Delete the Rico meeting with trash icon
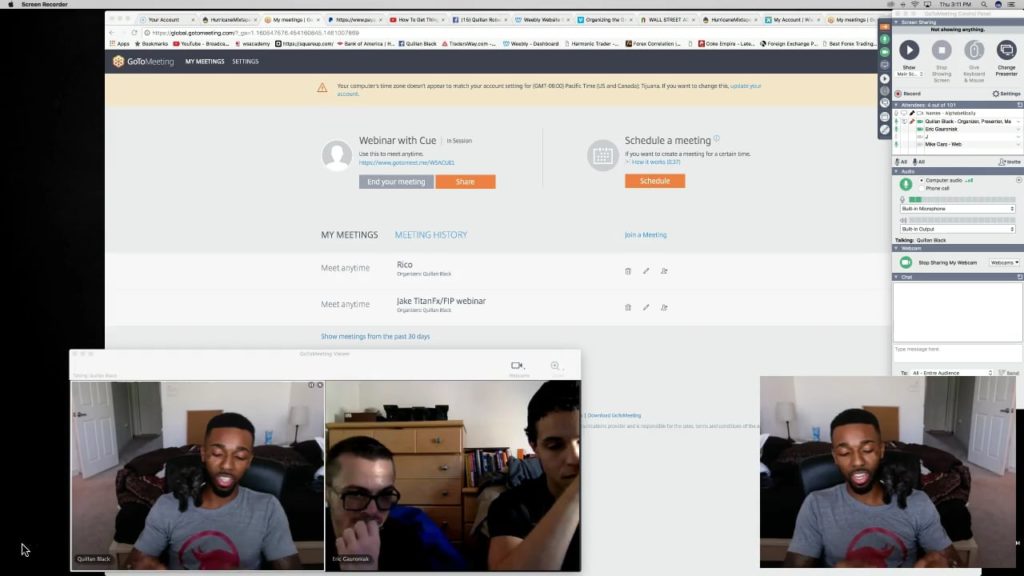The height and width of the screenshot is (576, 1024). [x=628, y=271]
